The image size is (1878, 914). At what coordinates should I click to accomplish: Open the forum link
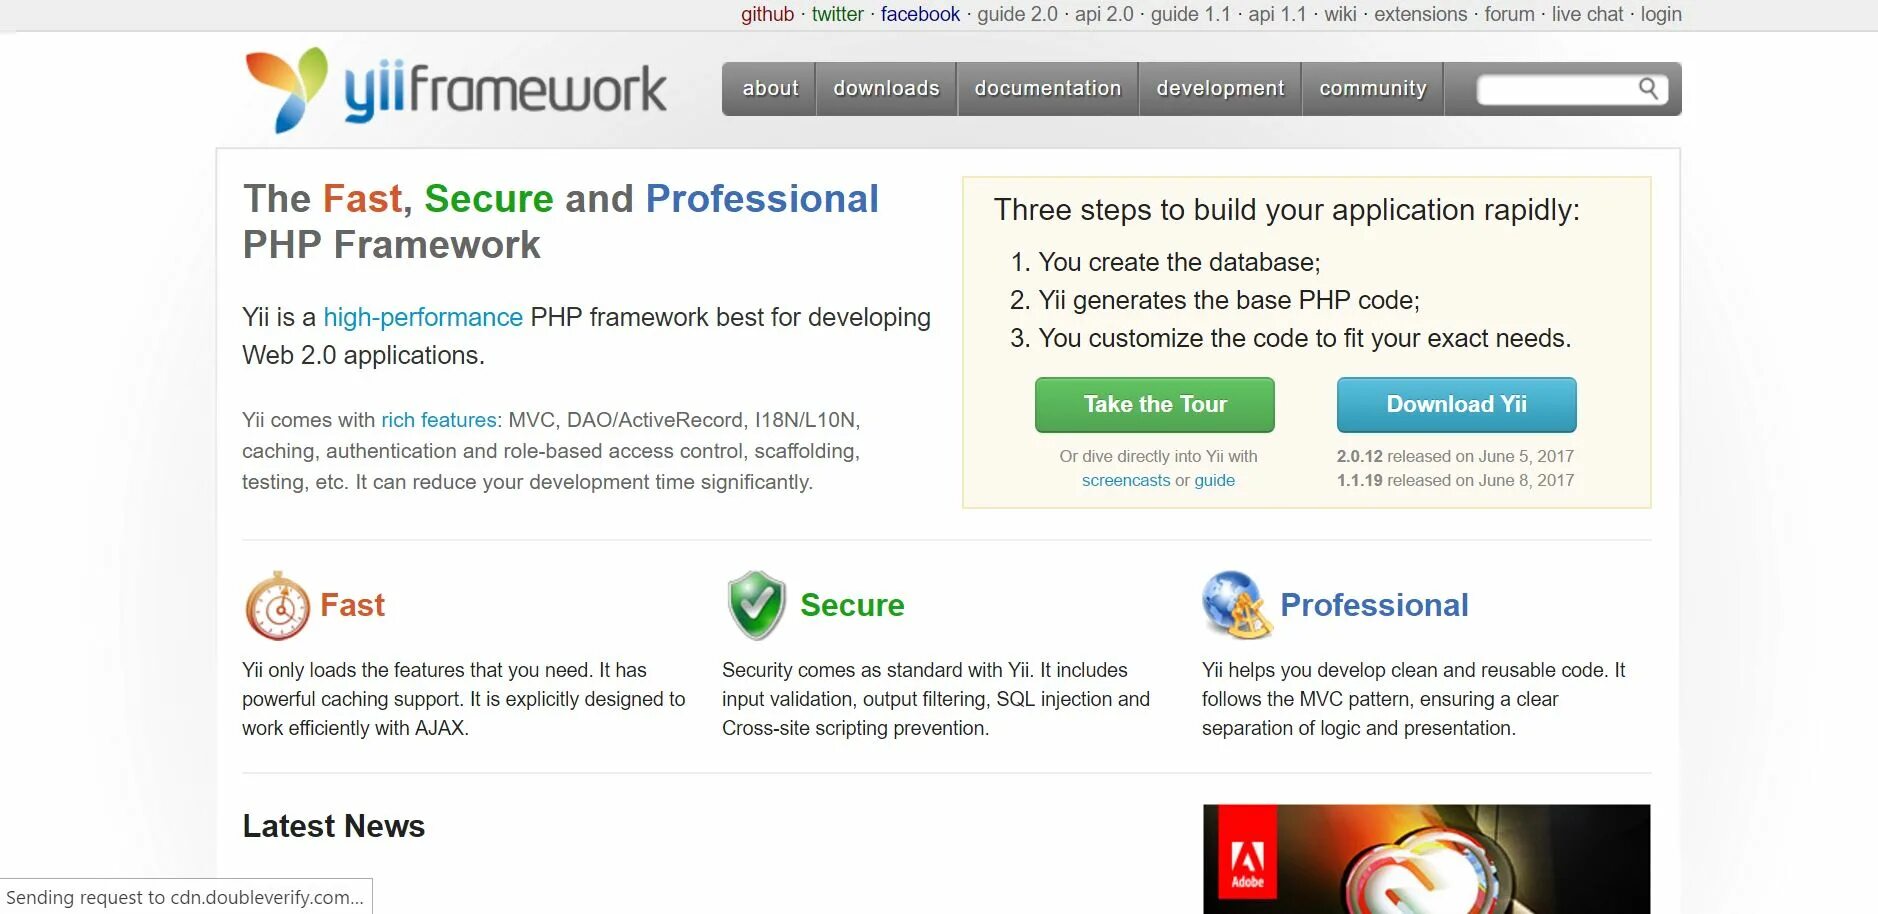[1509, 14]
